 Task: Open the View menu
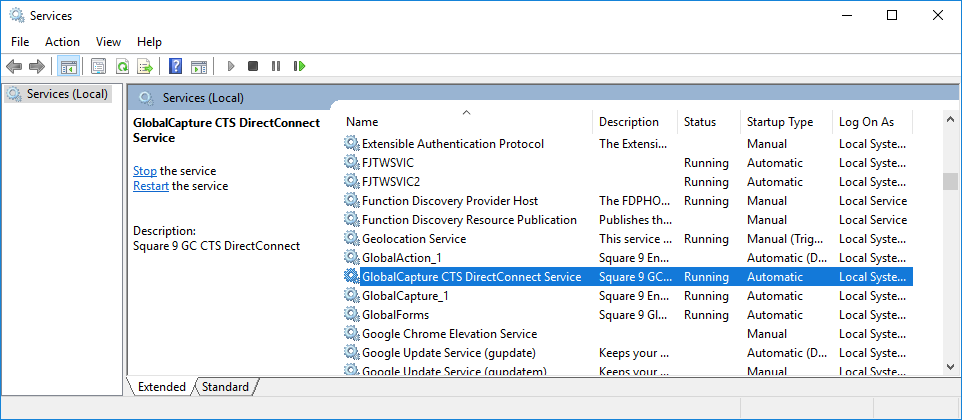[108, 42]
